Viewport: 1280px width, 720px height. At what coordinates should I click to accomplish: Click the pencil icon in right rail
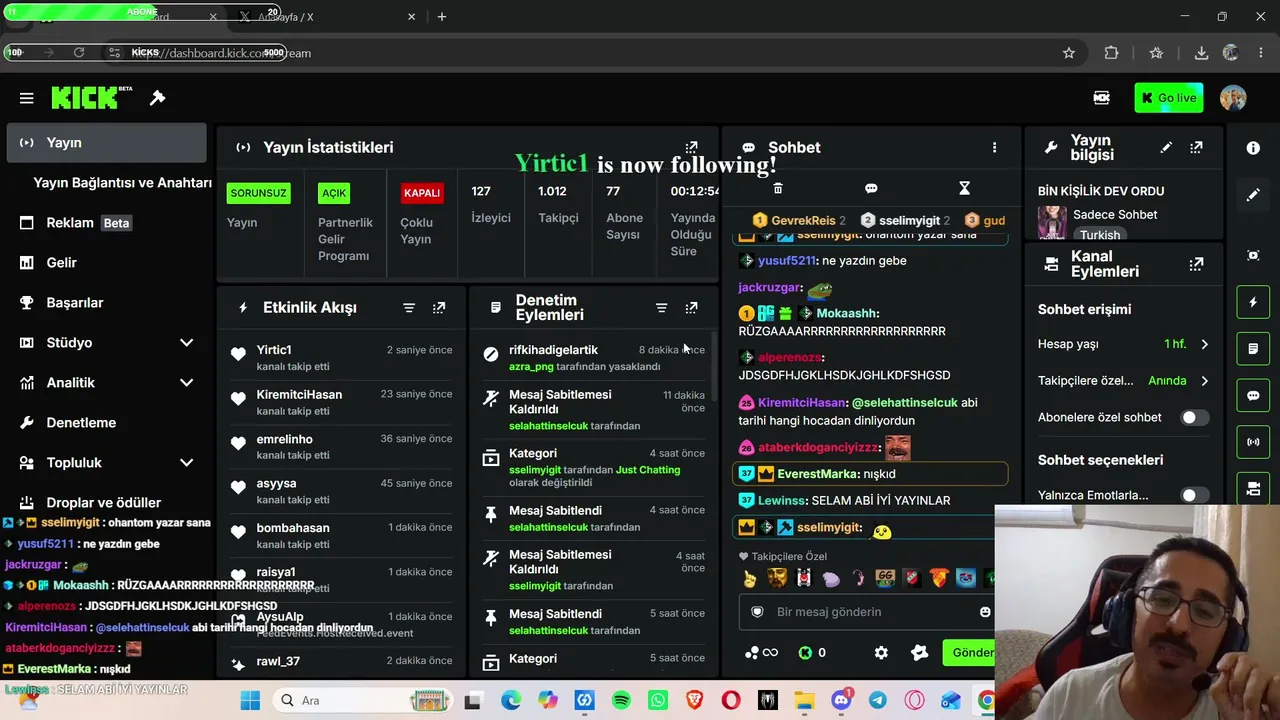pos(1253,195)
